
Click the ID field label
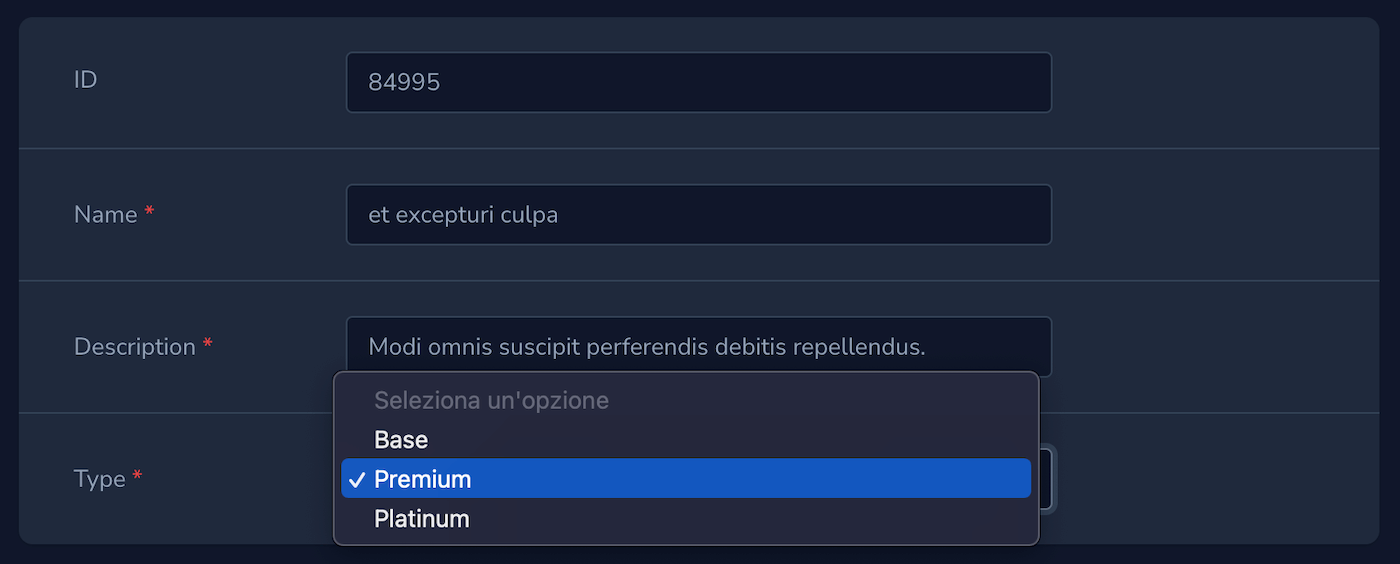(x=85, y=80)
